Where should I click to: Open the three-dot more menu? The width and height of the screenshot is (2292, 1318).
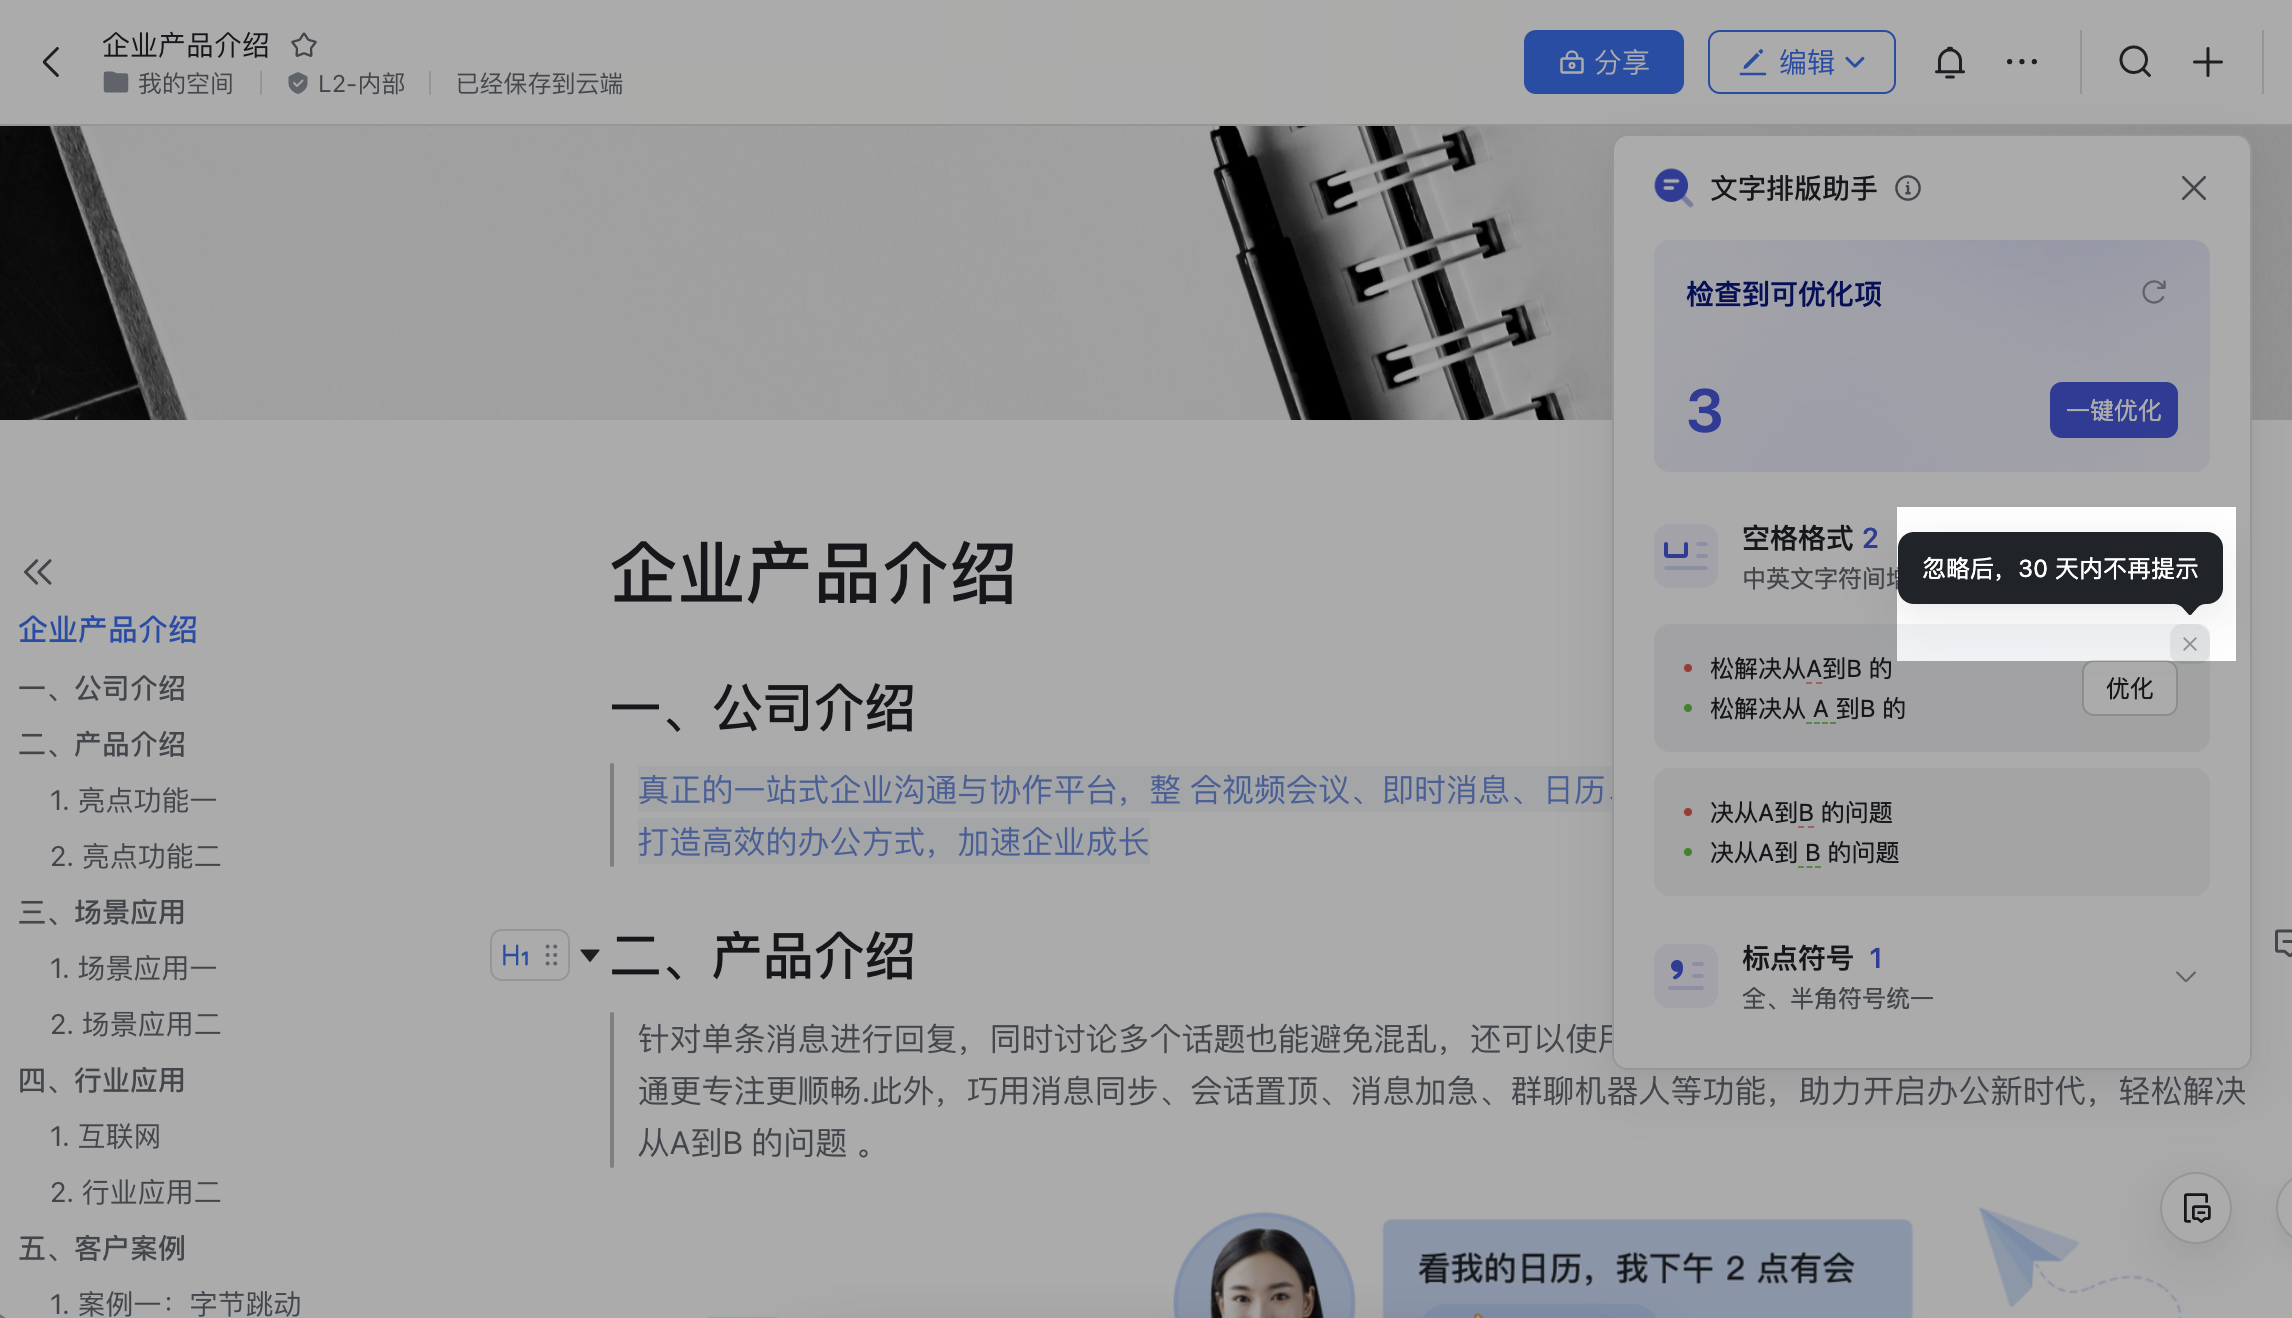pos(2021,62)
